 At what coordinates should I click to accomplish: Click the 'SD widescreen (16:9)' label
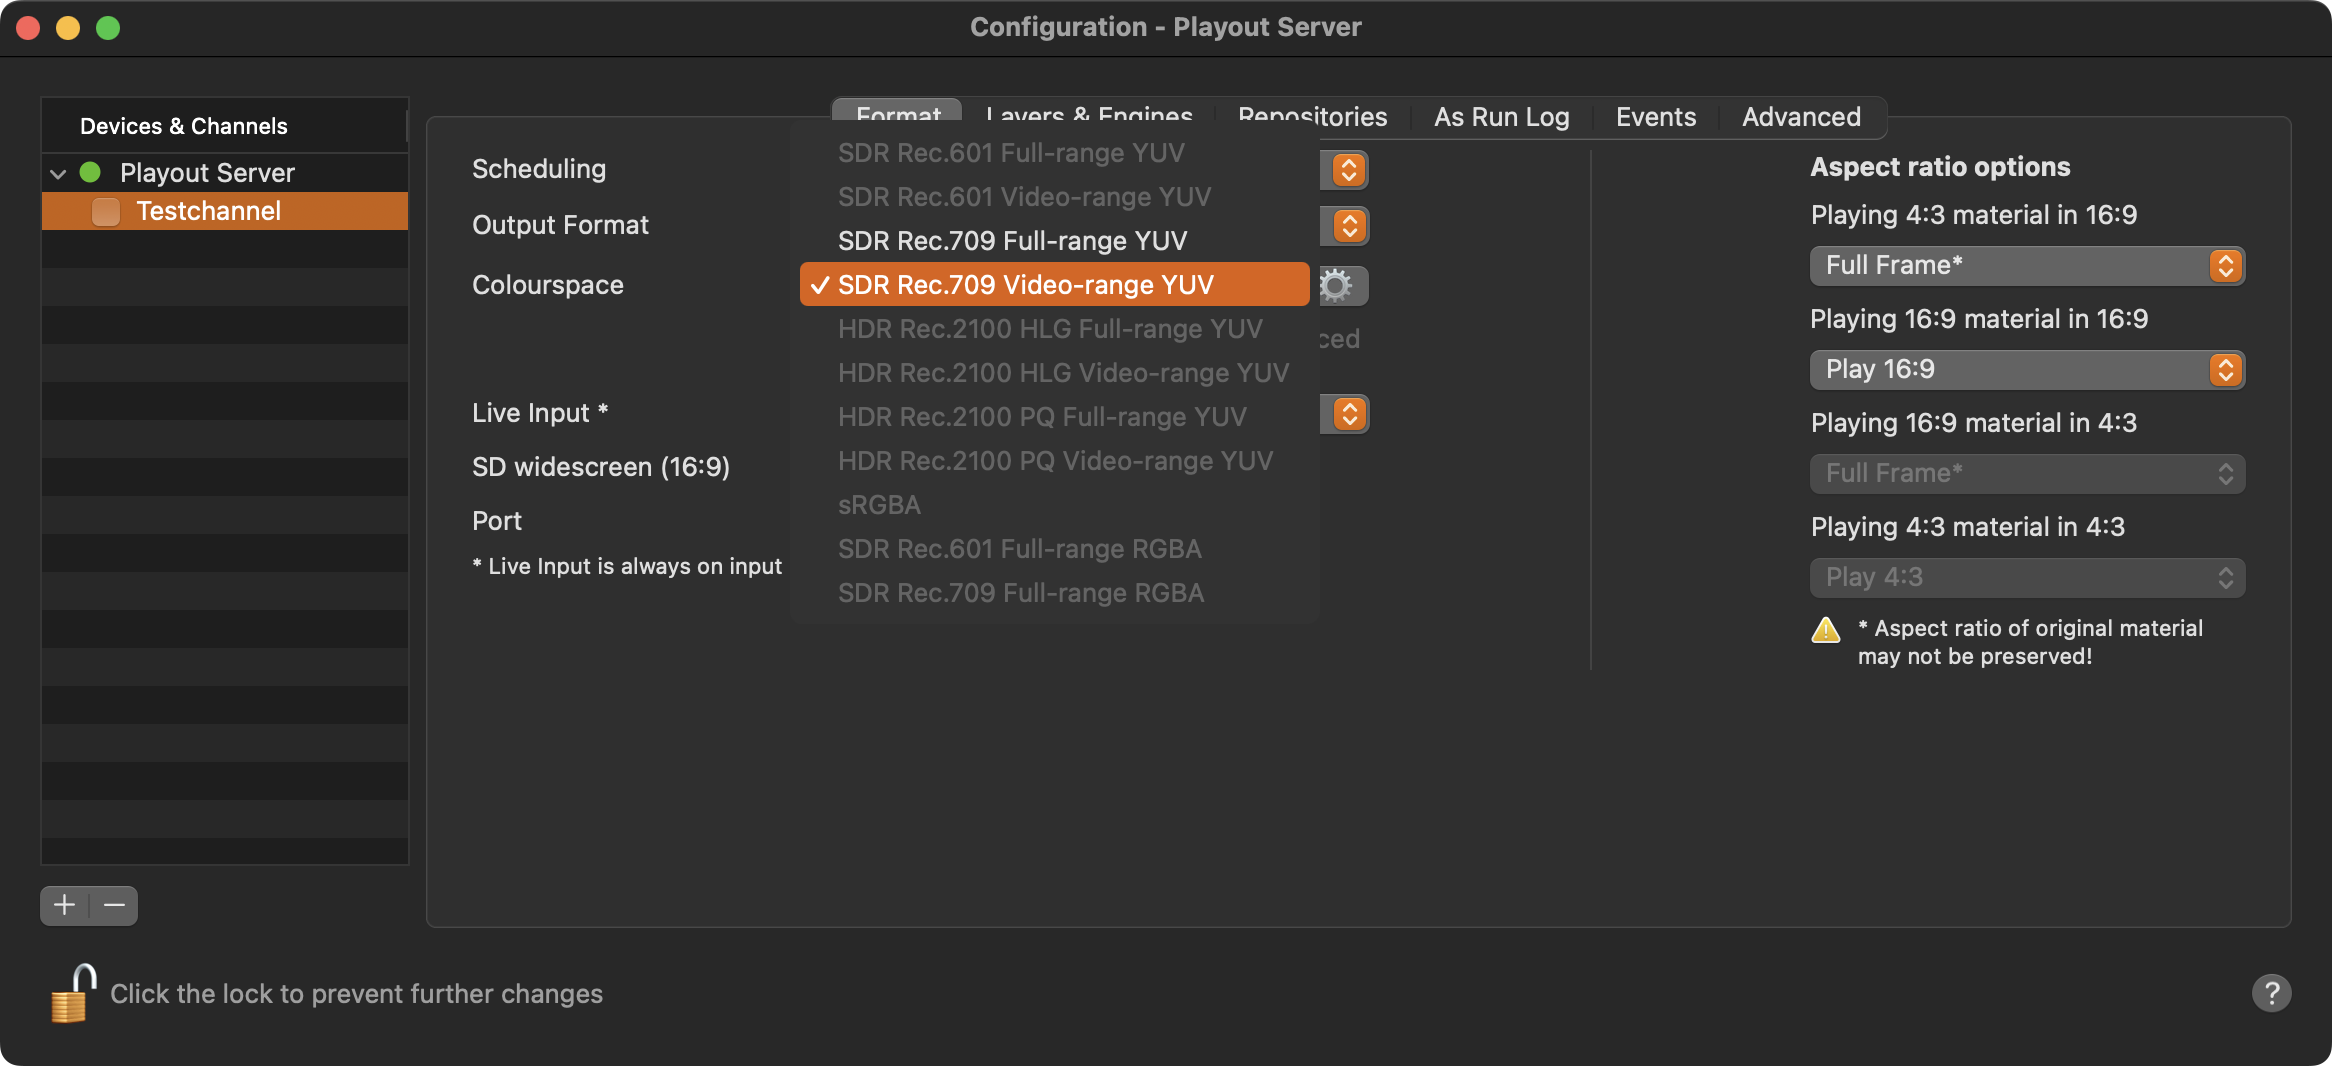601,467
